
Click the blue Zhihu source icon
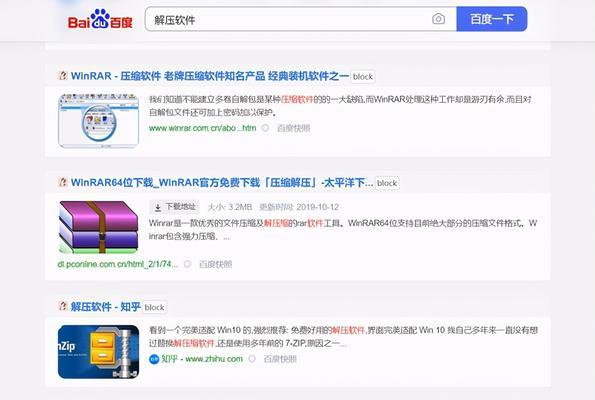coord(154,359)
